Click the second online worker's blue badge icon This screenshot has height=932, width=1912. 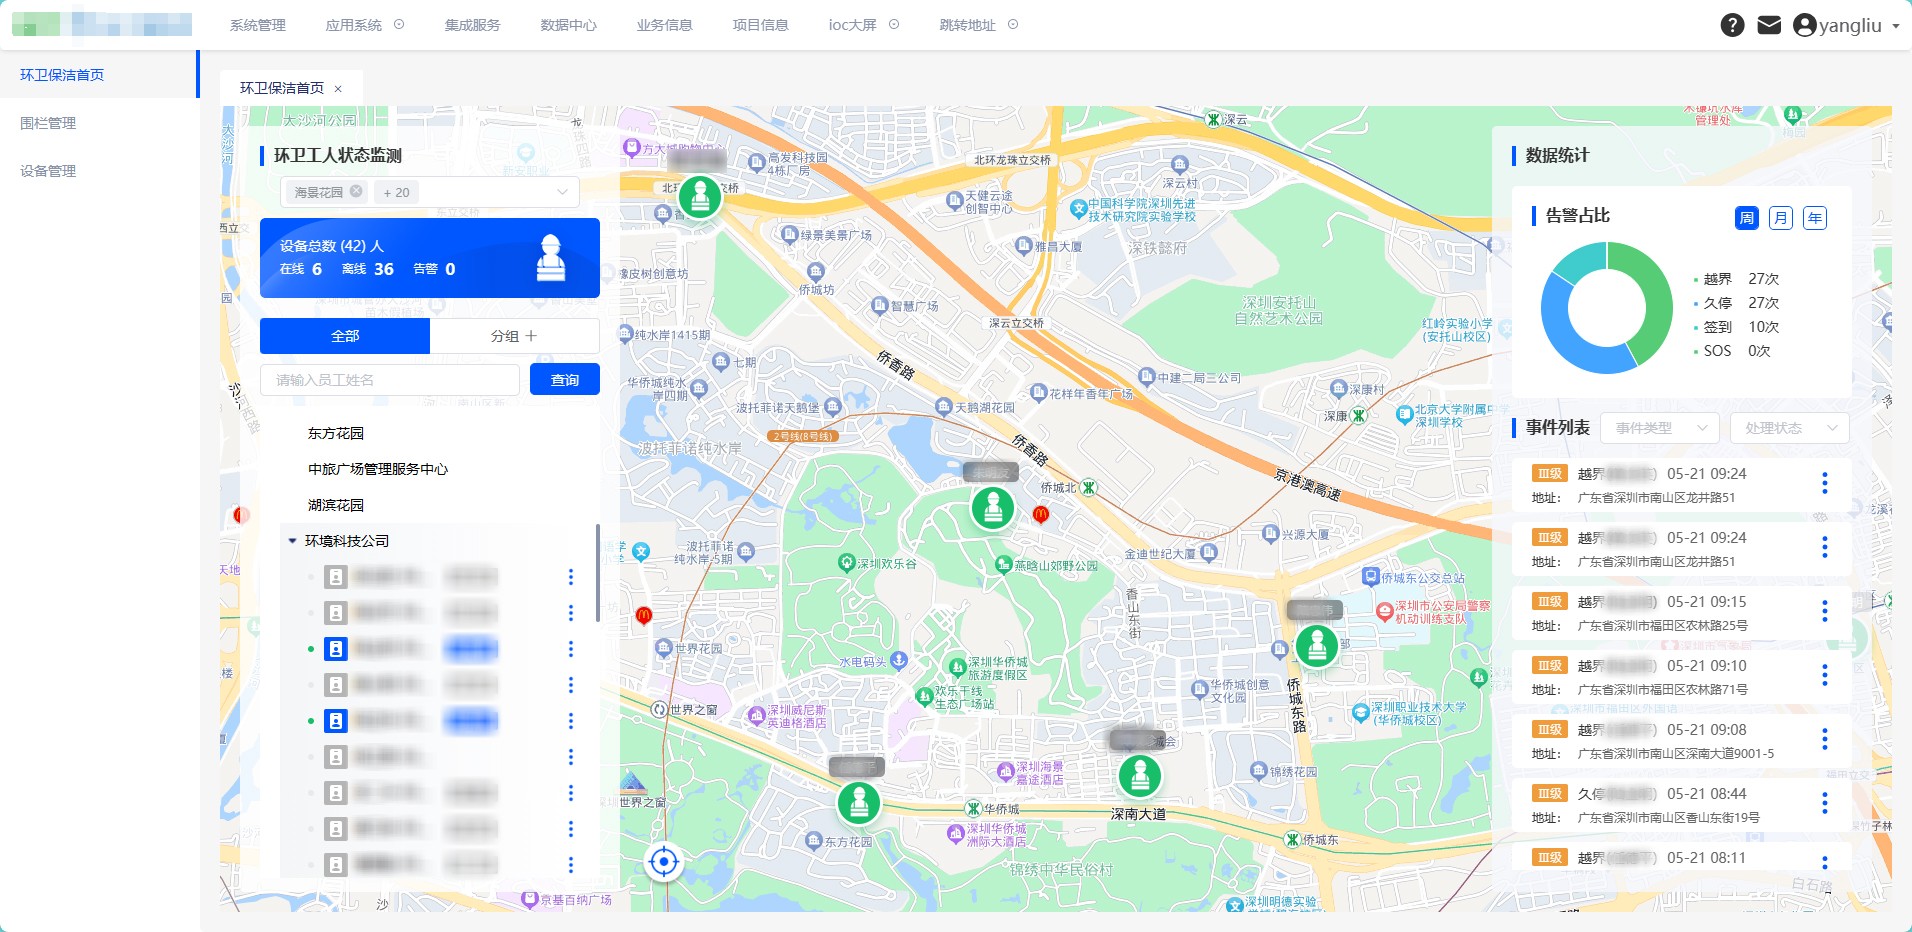click(x=336, y=721)
